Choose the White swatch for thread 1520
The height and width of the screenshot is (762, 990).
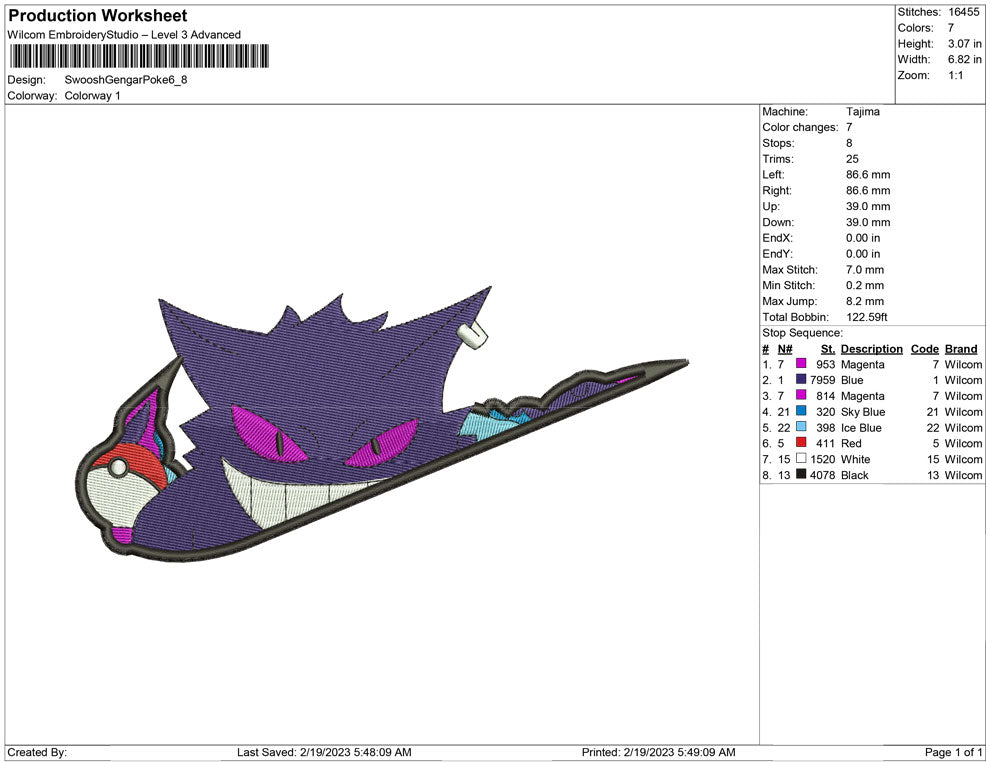coord(801,460)
